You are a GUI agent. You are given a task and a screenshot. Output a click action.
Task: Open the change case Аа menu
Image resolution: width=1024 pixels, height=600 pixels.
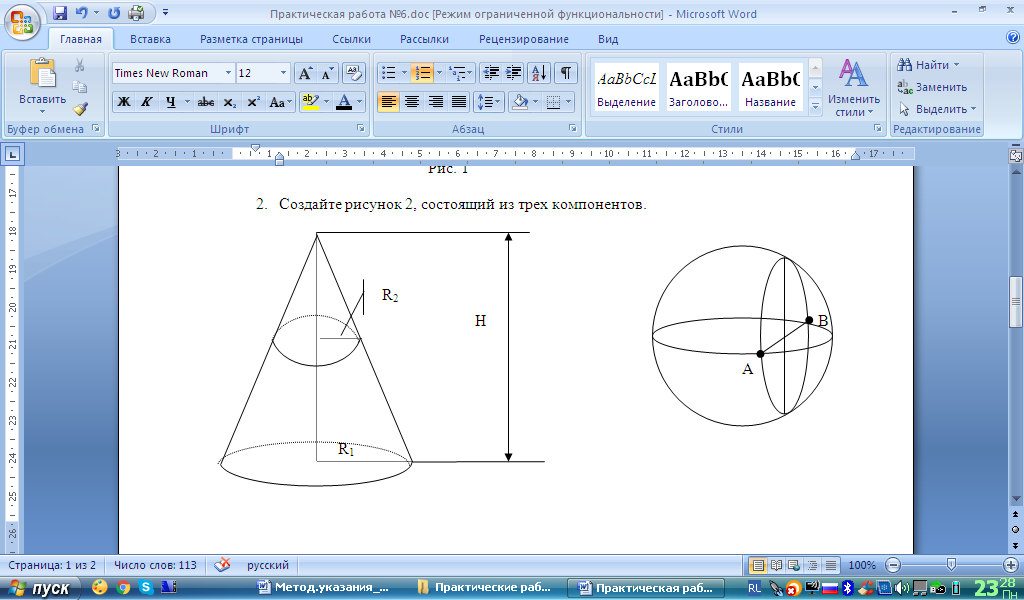(x=280, y=102)
